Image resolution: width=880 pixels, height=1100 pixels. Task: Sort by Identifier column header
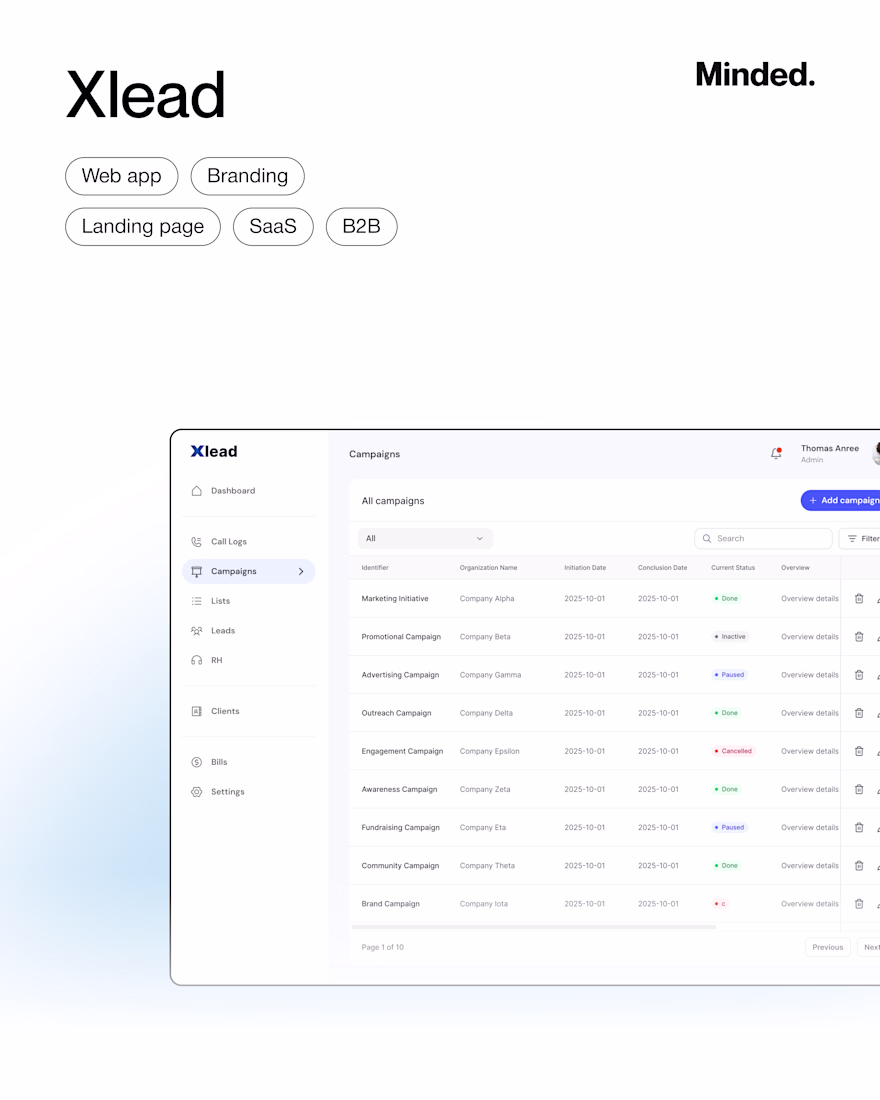point(375,568)
